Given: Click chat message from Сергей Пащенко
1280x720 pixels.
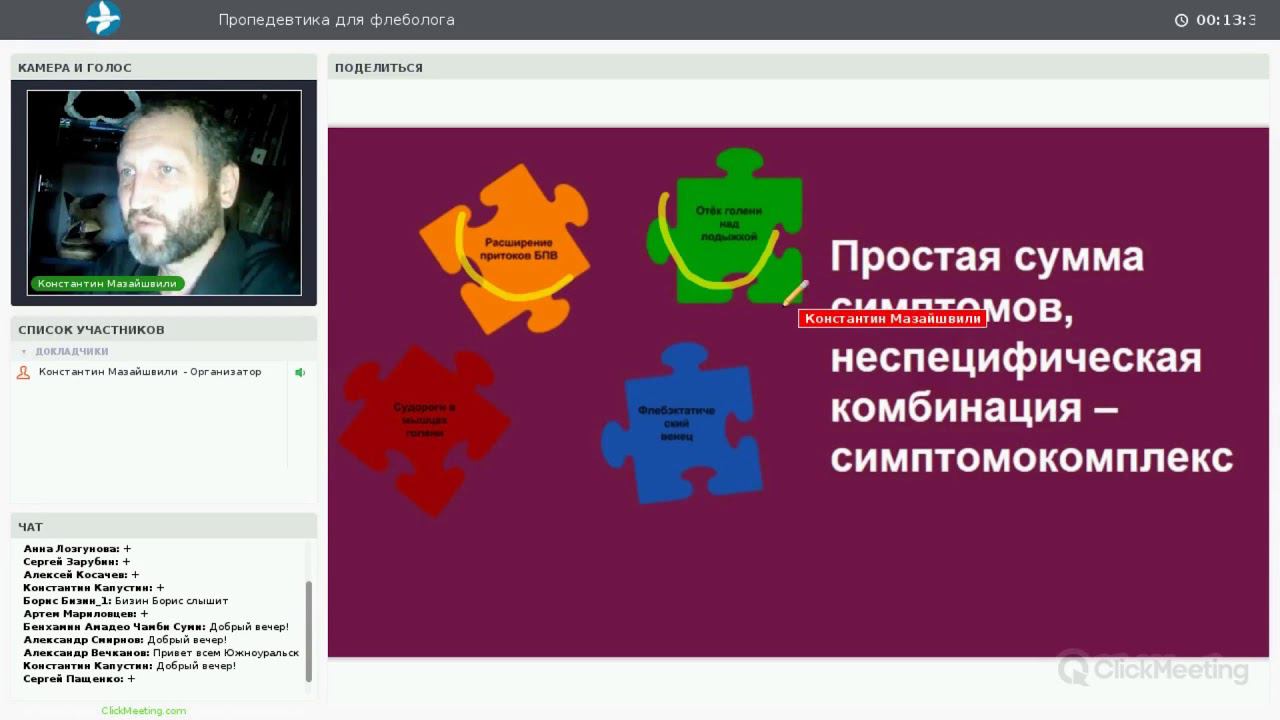Looking at the screenshot, I should 79,679.
